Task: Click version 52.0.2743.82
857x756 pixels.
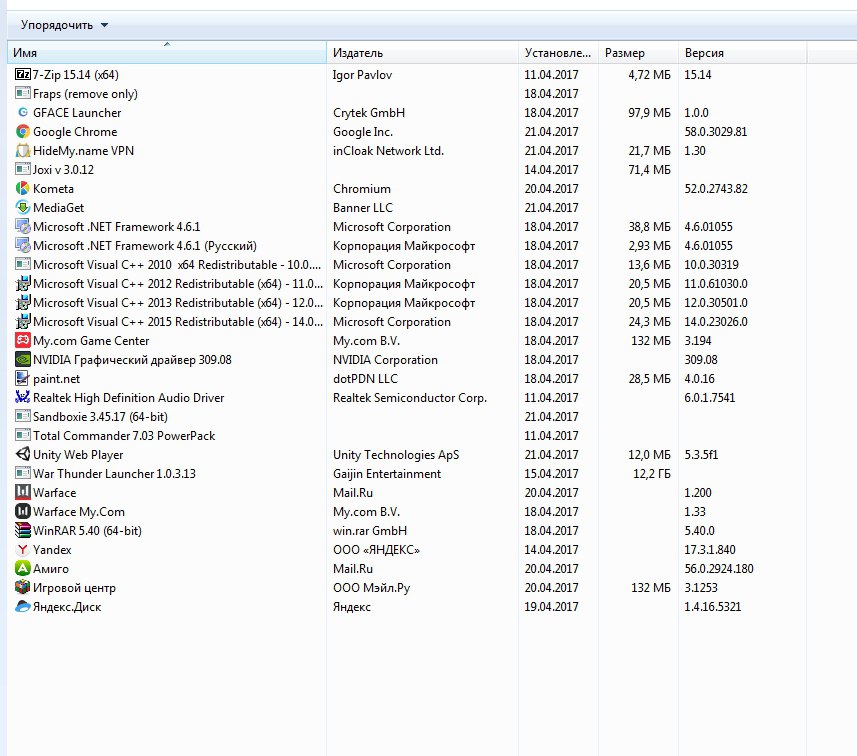Action: [x=716, y=189]
